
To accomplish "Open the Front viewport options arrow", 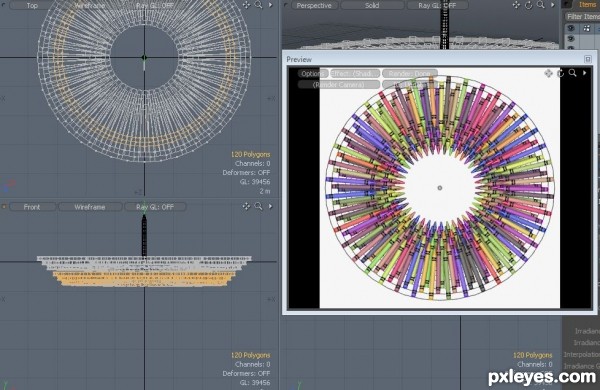I will click(271, 206).
